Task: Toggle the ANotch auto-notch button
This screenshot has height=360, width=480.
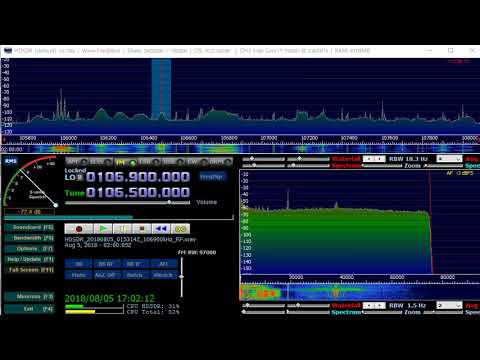Action: pyautogui.click(x=163, y=275)
